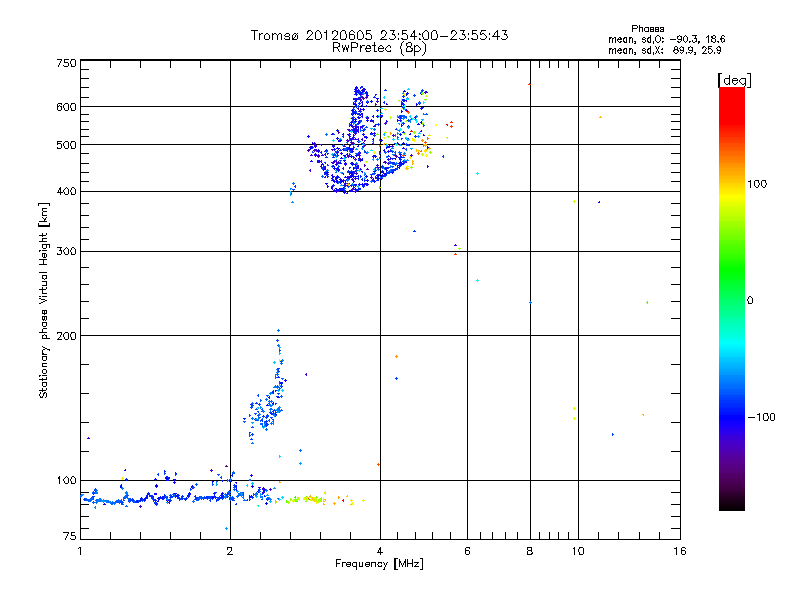Click the y-axis '500' tick label
800x600 pixels.
tap(66, 145)
